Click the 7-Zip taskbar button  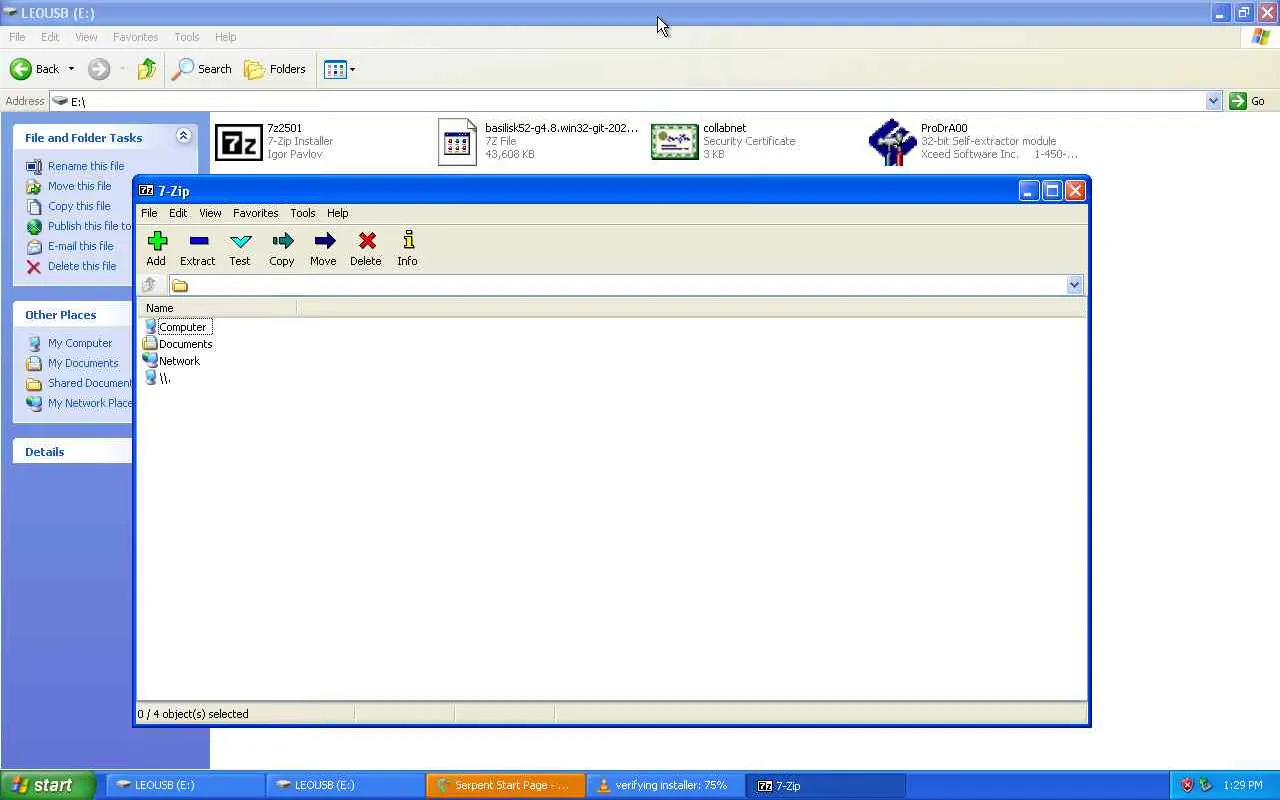pos(825,785)
